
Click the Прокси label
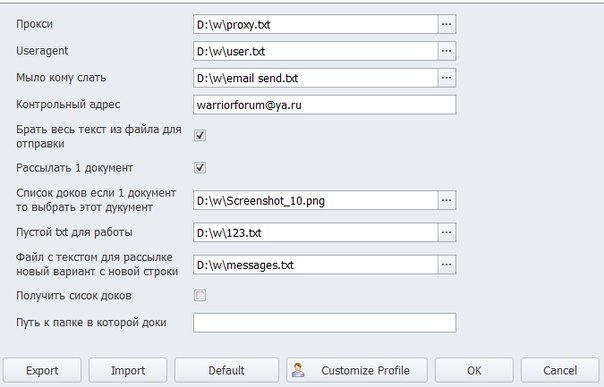(34, 24)
